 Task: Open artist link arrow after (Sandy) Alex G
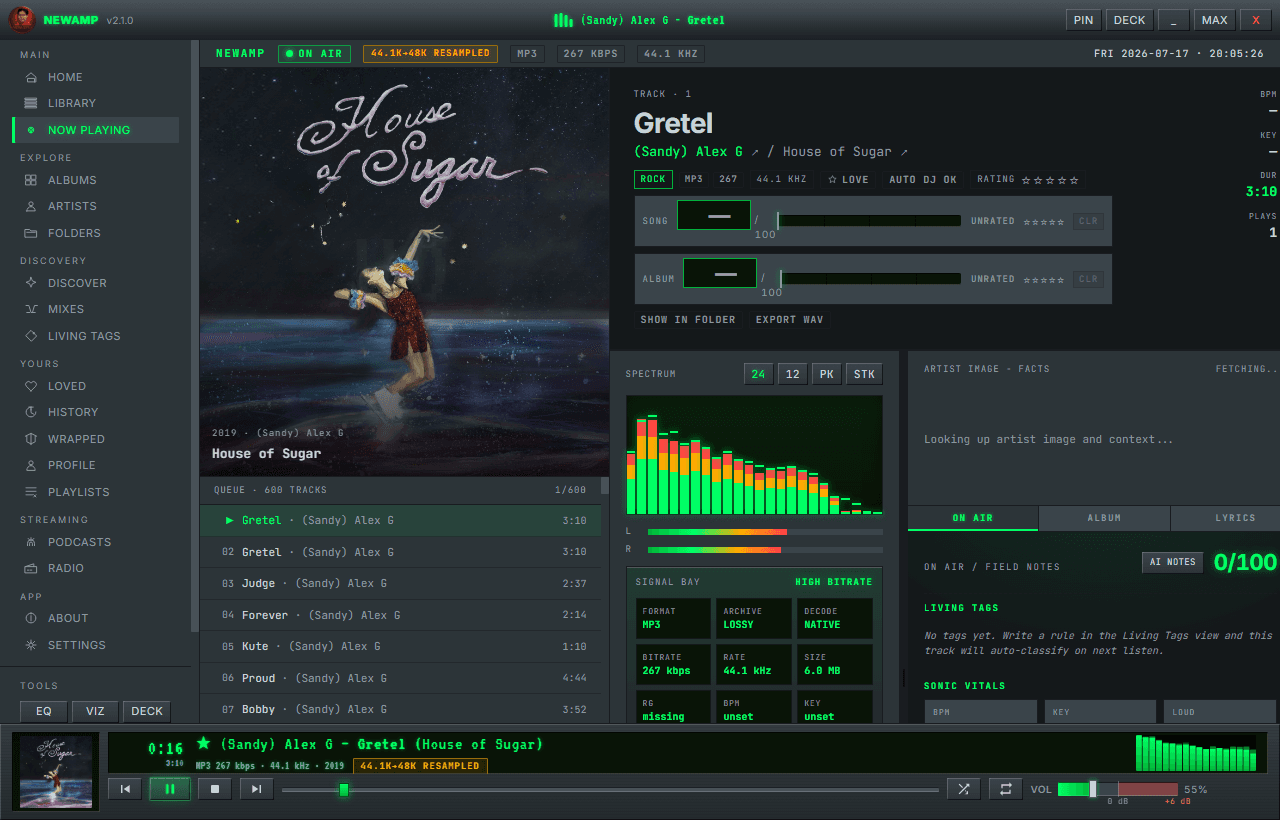[756, 152]
